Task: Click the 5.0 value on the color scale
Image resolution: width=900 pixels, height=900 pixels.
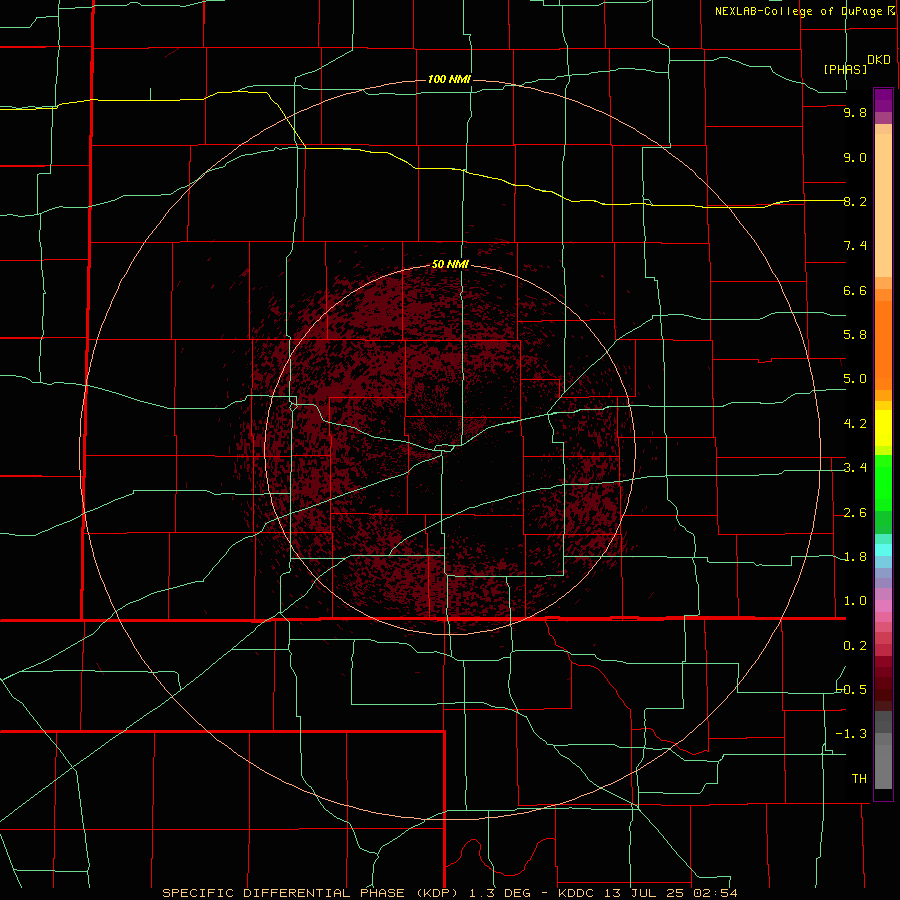Action: click(855, 379)
